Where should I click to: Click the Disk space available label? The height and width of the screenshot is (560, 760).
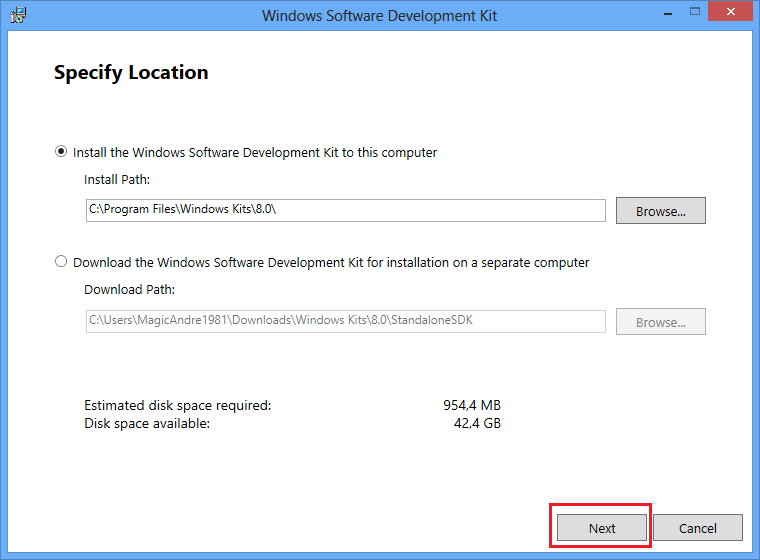[147, 423]
